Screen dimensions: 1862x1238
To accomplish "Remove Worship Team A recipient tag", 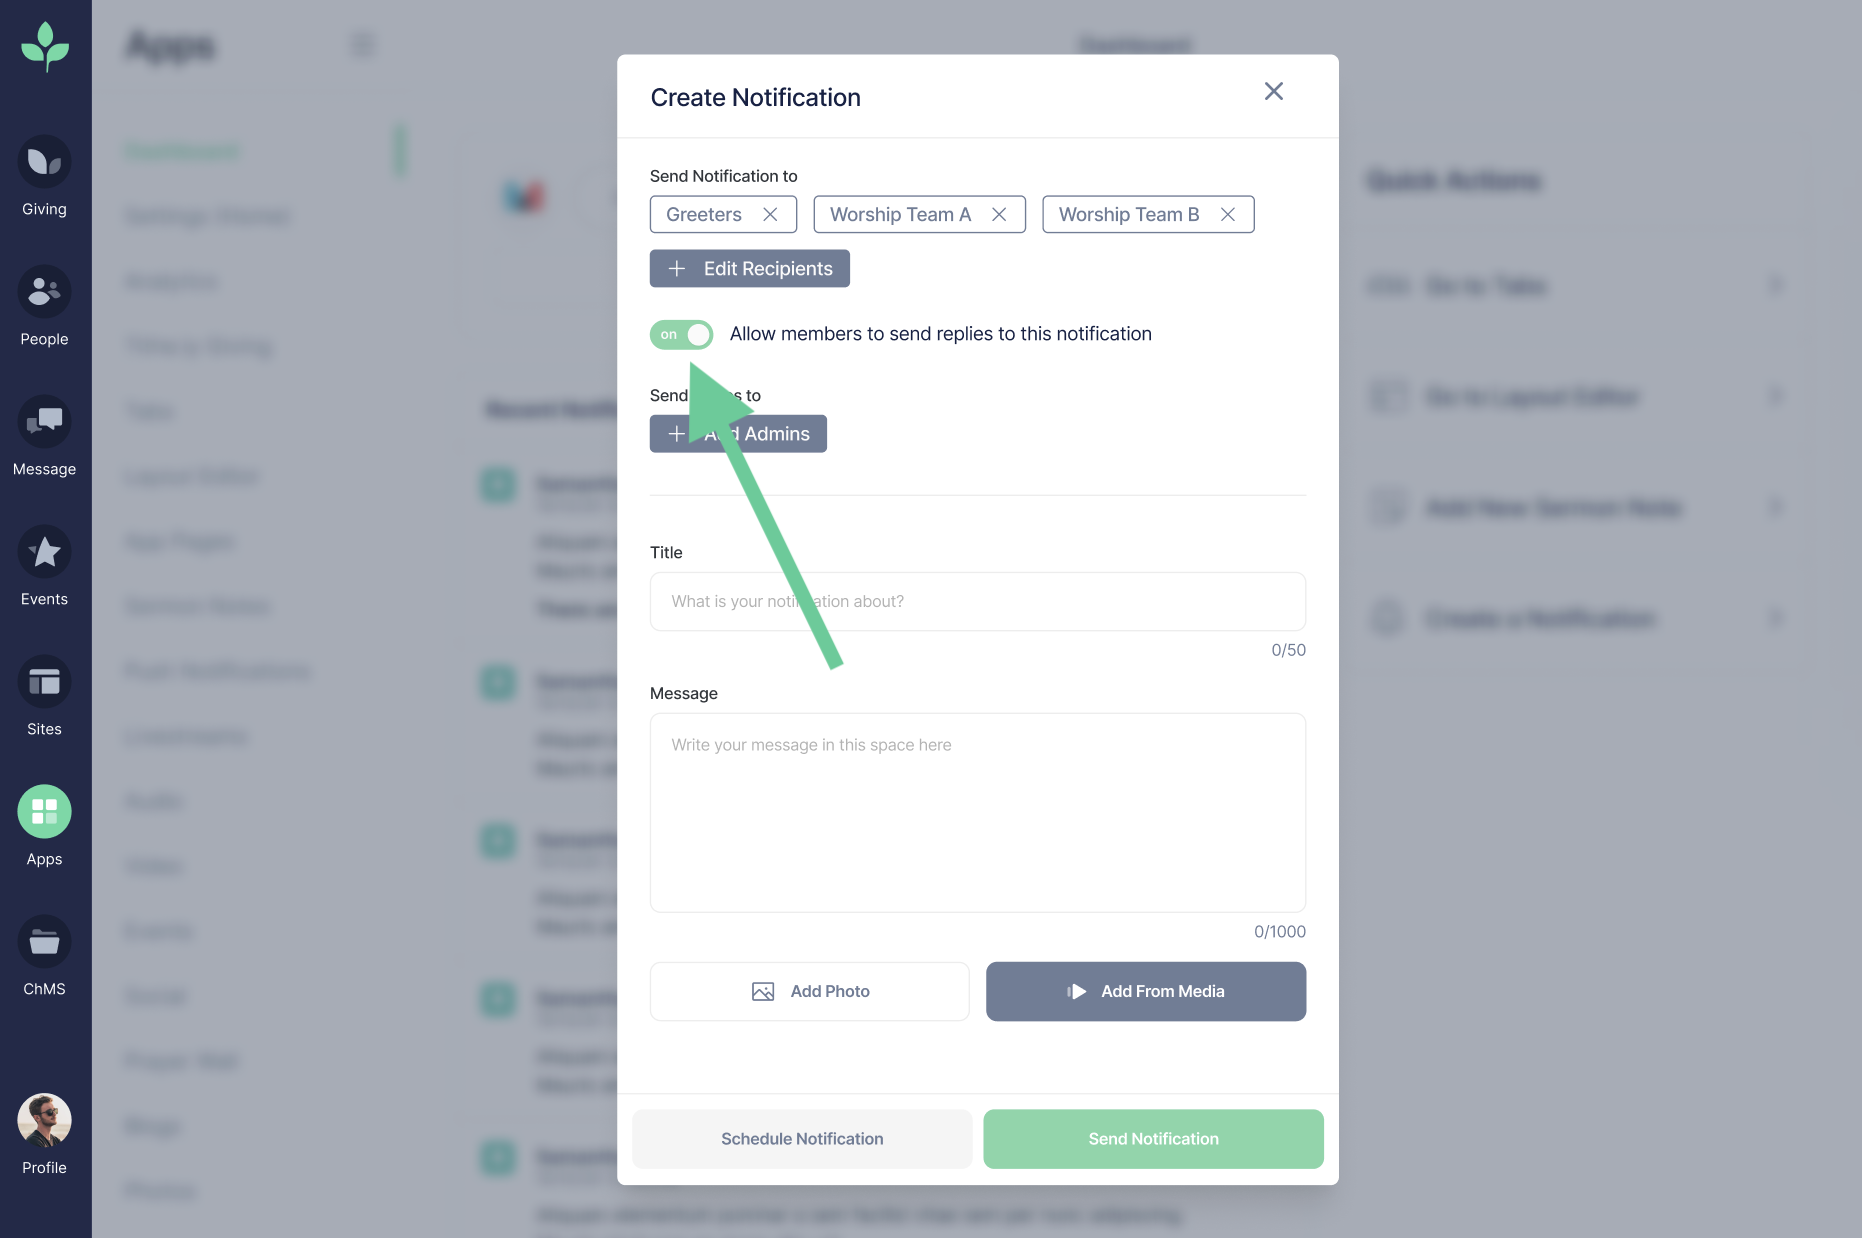I will [x=999, y=214].
